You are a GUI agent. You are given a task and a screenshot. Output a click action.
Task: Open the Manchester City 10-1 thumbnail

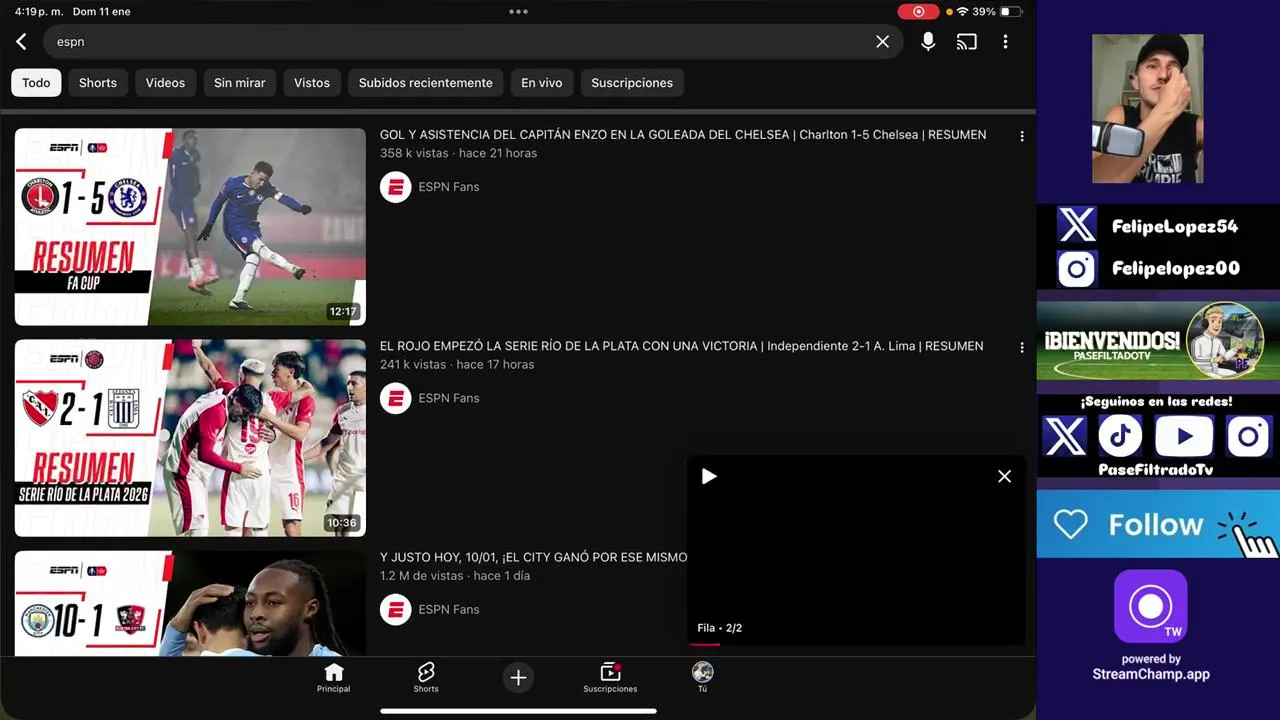(x=190, y=603)
